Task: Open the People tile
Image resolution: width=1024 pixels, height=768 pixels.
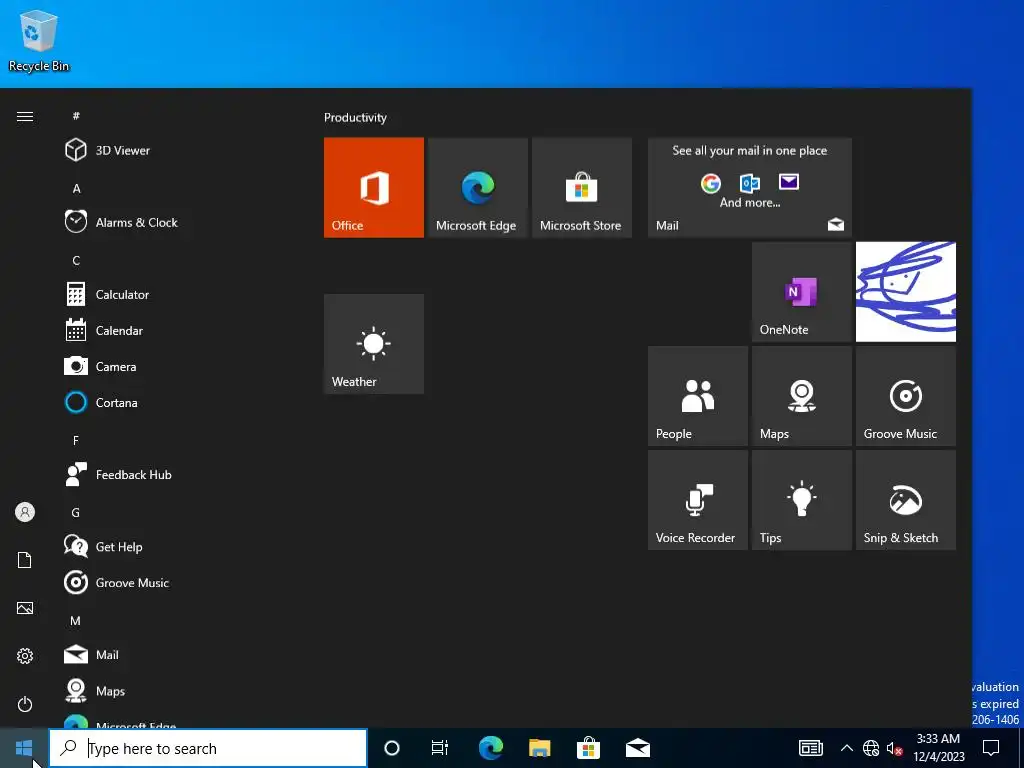Action: click(697, 396)
